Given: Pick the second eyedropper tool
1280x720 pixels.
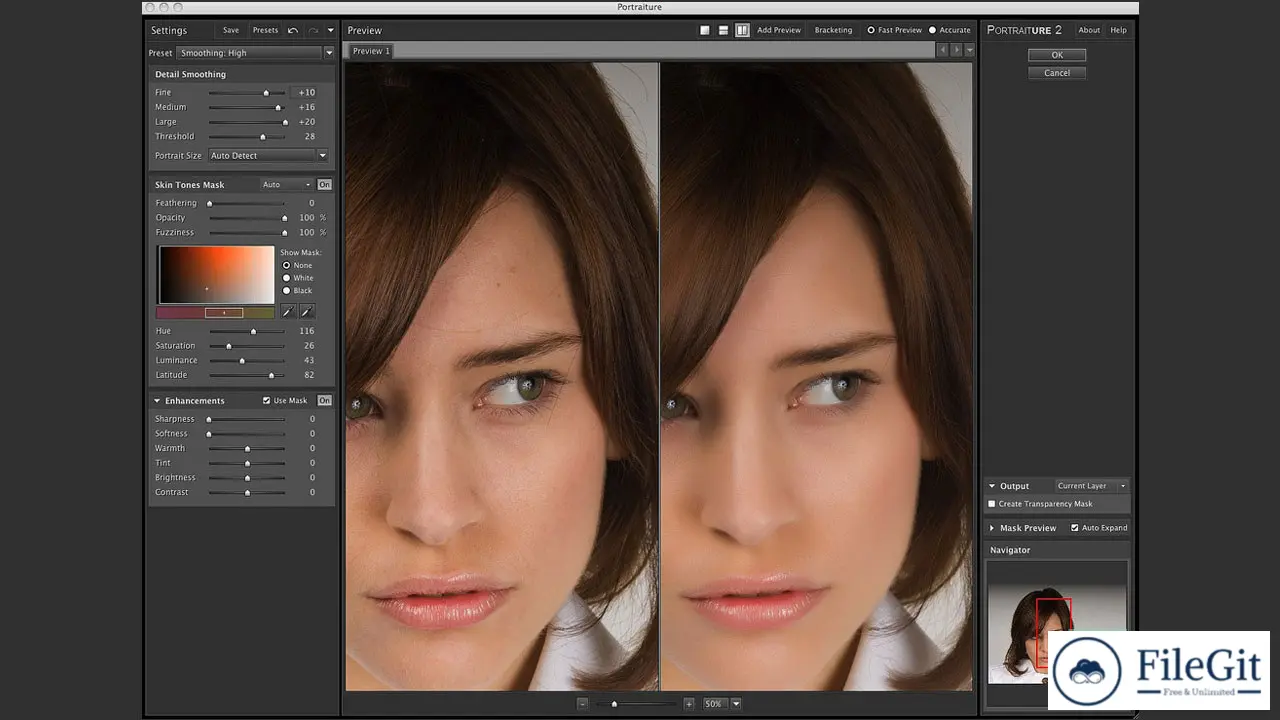Looking at the screenshot, I should coord(307,312).
